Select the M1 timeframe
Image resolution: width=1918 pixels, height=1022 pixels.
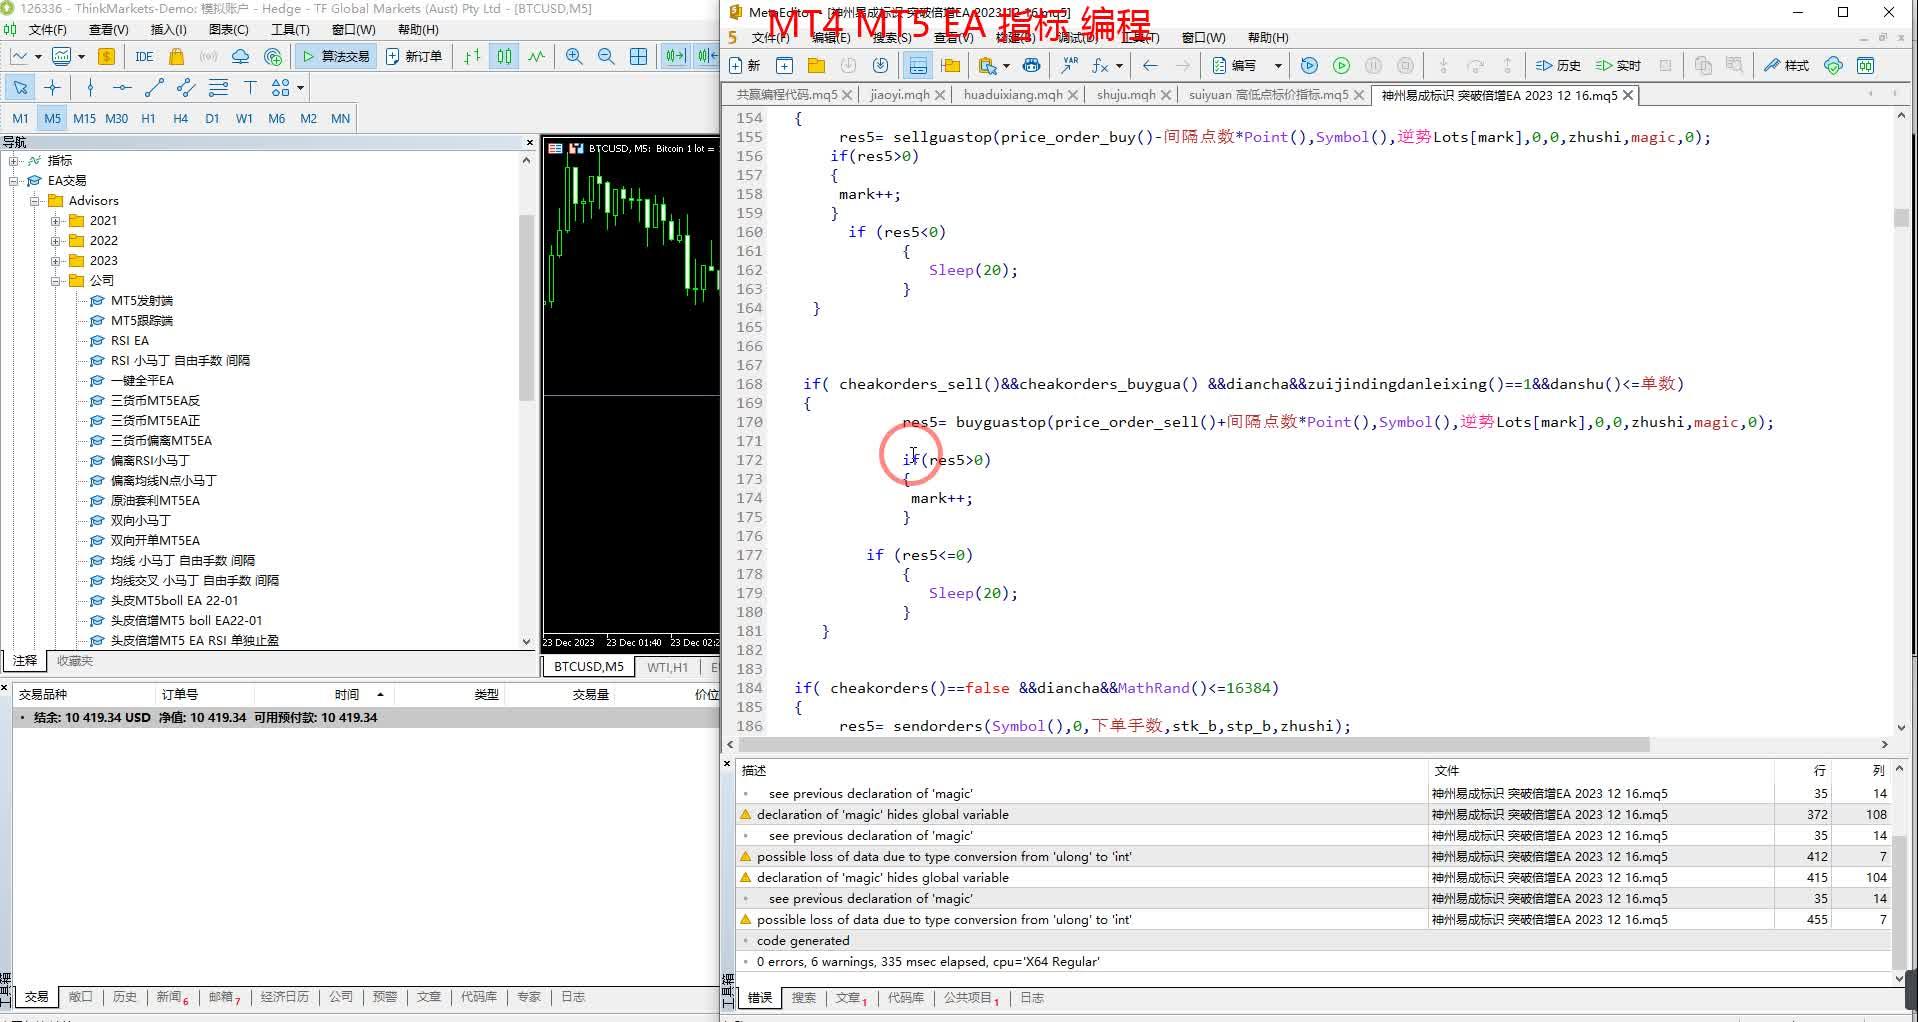[x=20, y=118]
